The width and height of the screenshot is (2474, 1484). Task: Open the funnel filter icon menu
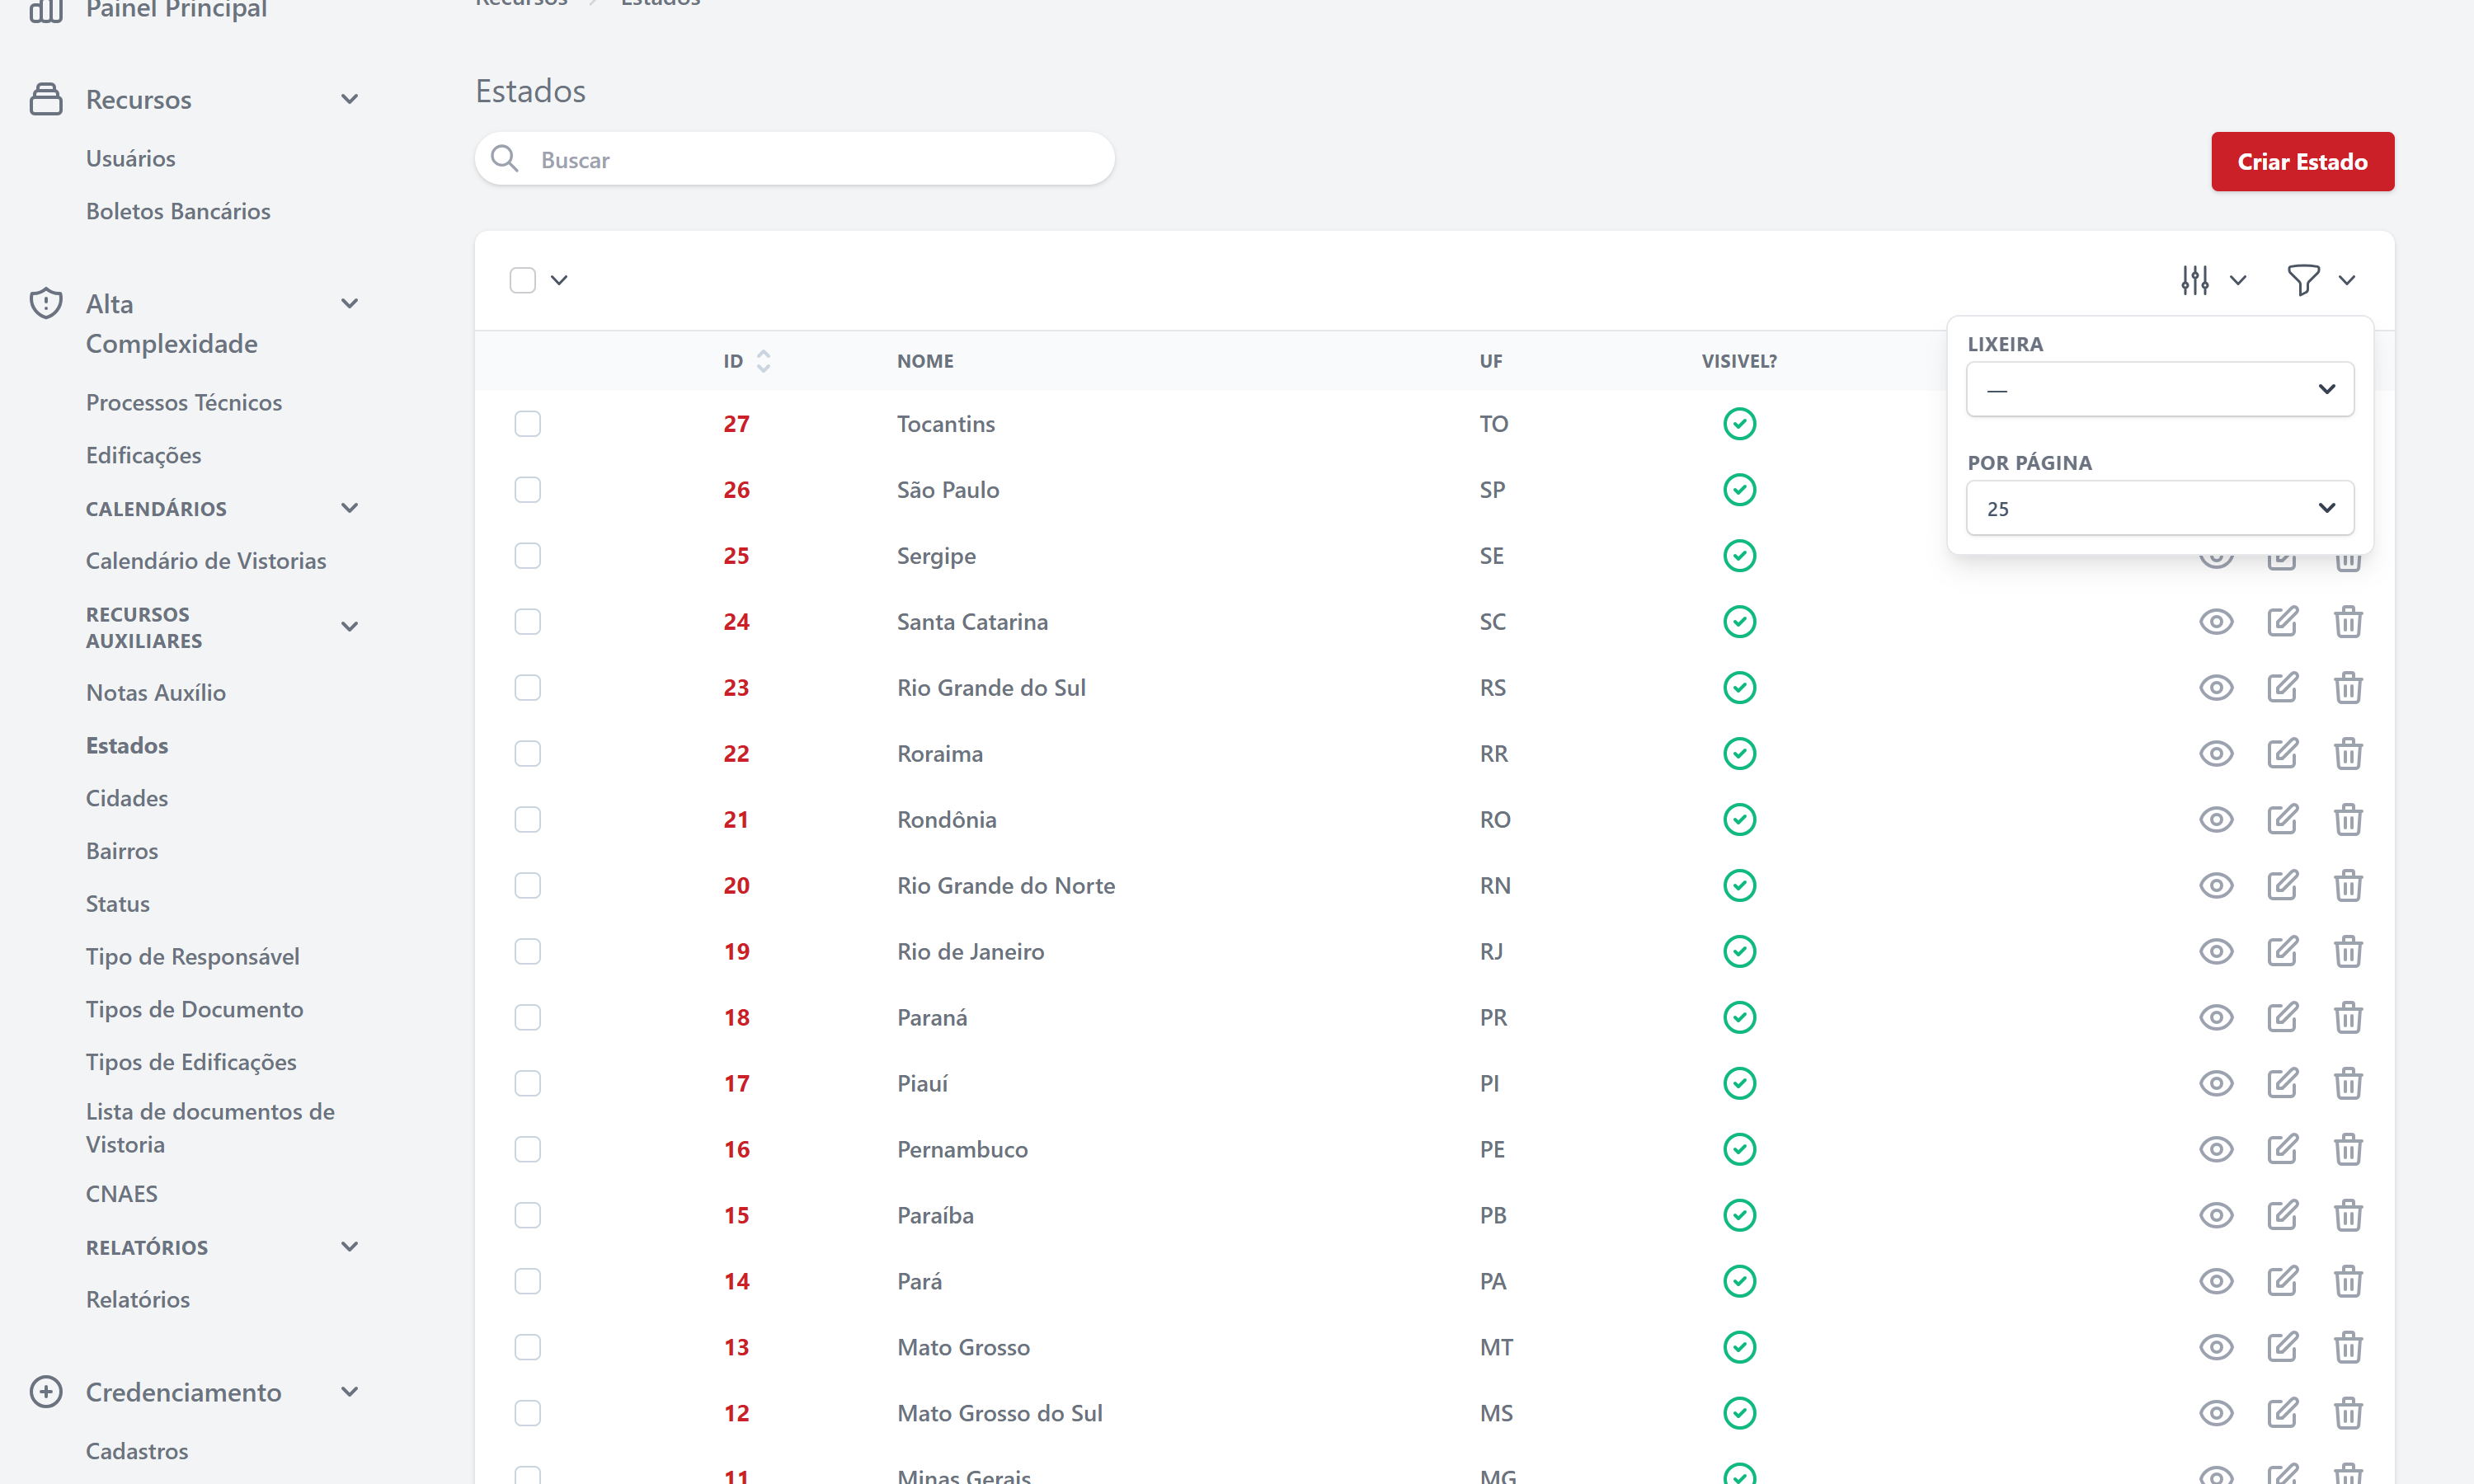pyautogui.click(x=2303, y=280)
